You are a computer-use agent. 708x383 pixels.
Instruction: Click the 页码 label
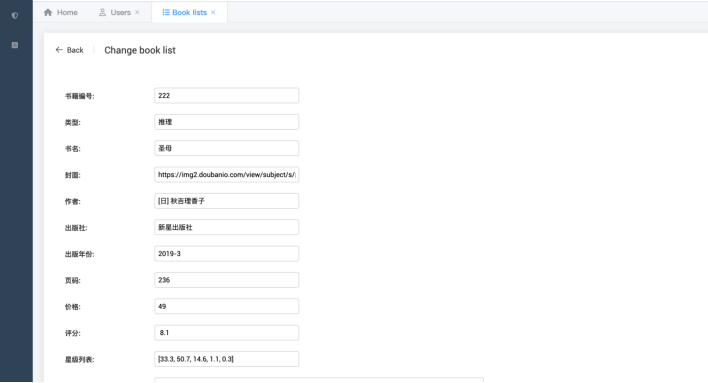pyautogui.click(x=73, y=280)
